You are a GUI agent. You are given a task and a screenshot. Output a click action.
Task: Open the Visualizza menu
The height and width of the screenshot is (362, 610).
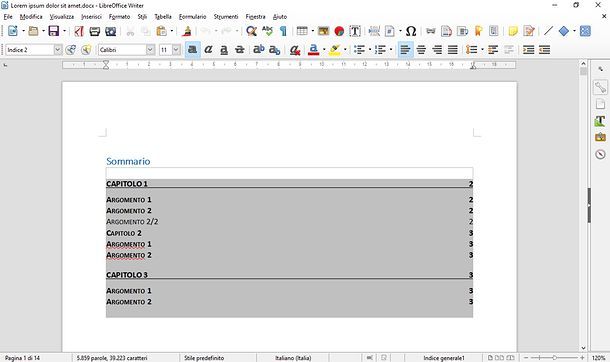click(x=62, y=17)
